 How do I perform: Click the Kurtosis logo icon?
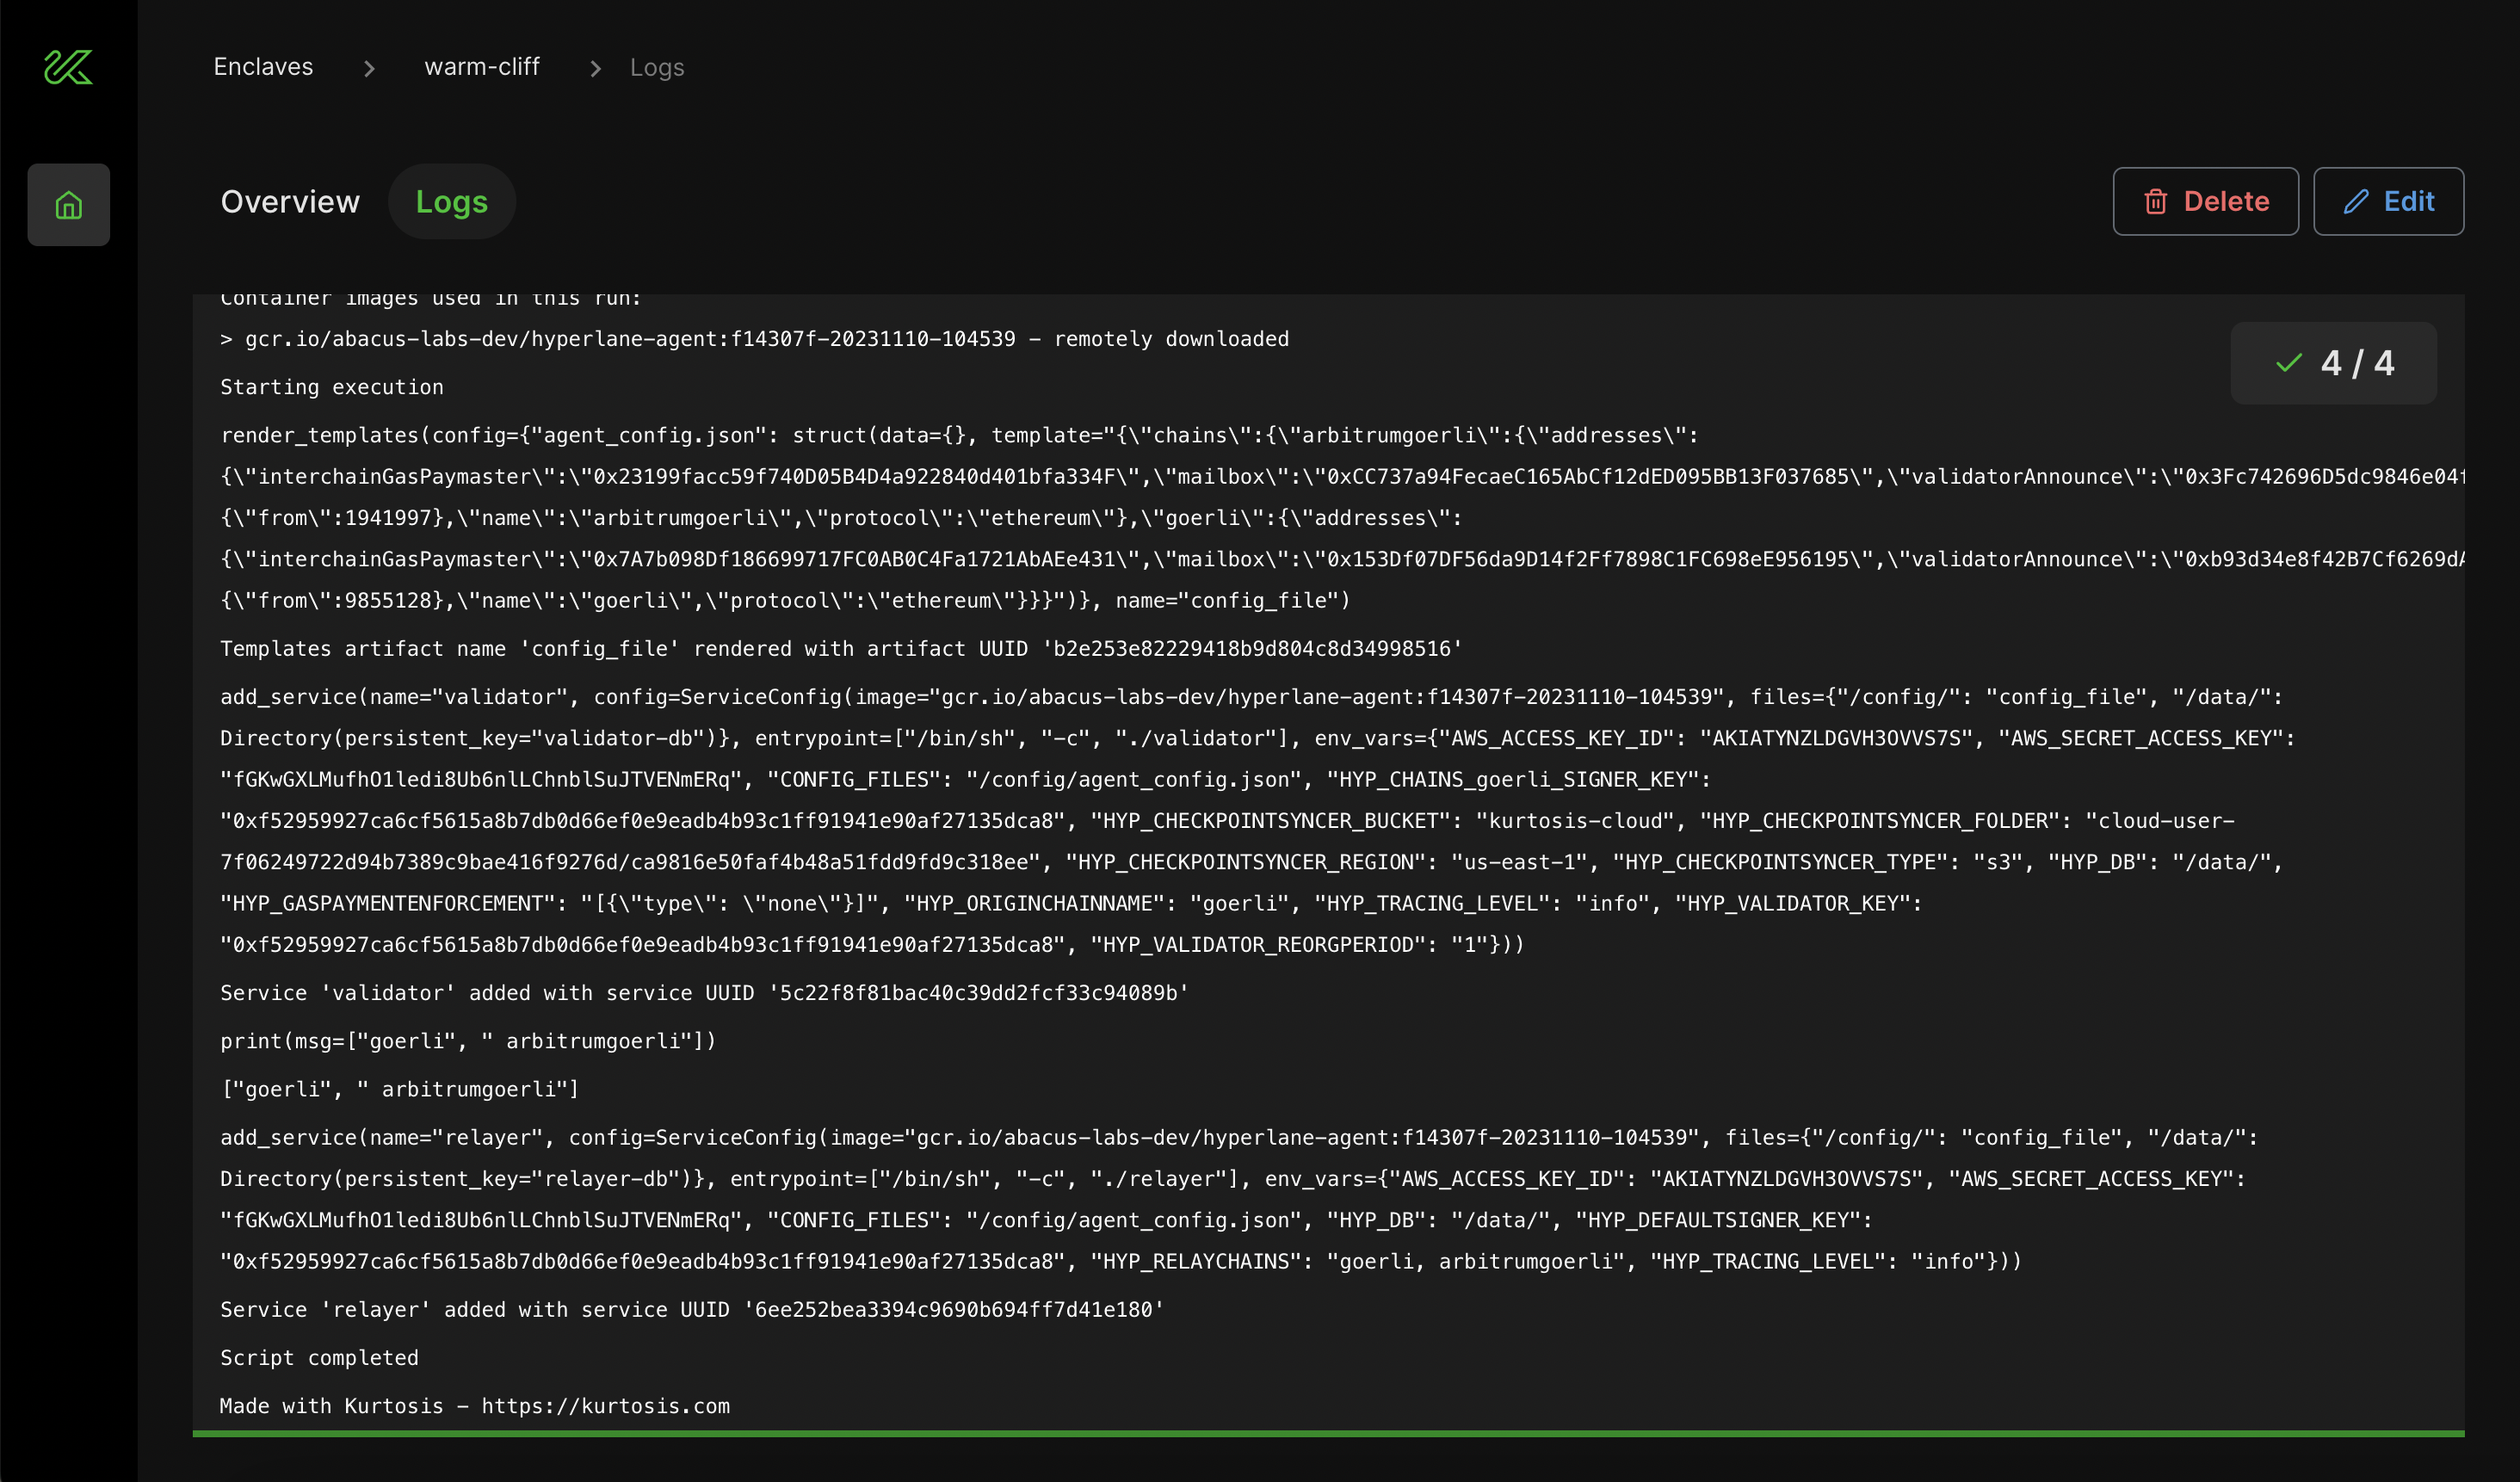tap(68, 67)
